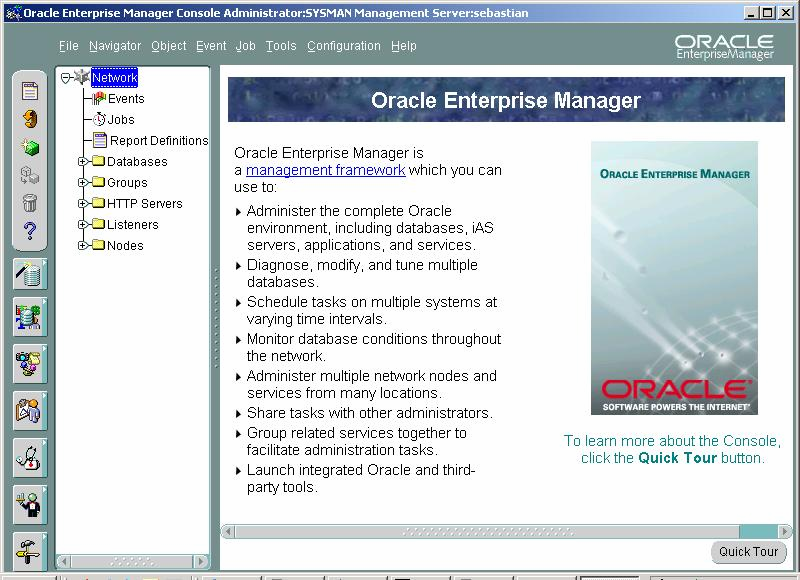Select the Databases tree label

point(137,161)
